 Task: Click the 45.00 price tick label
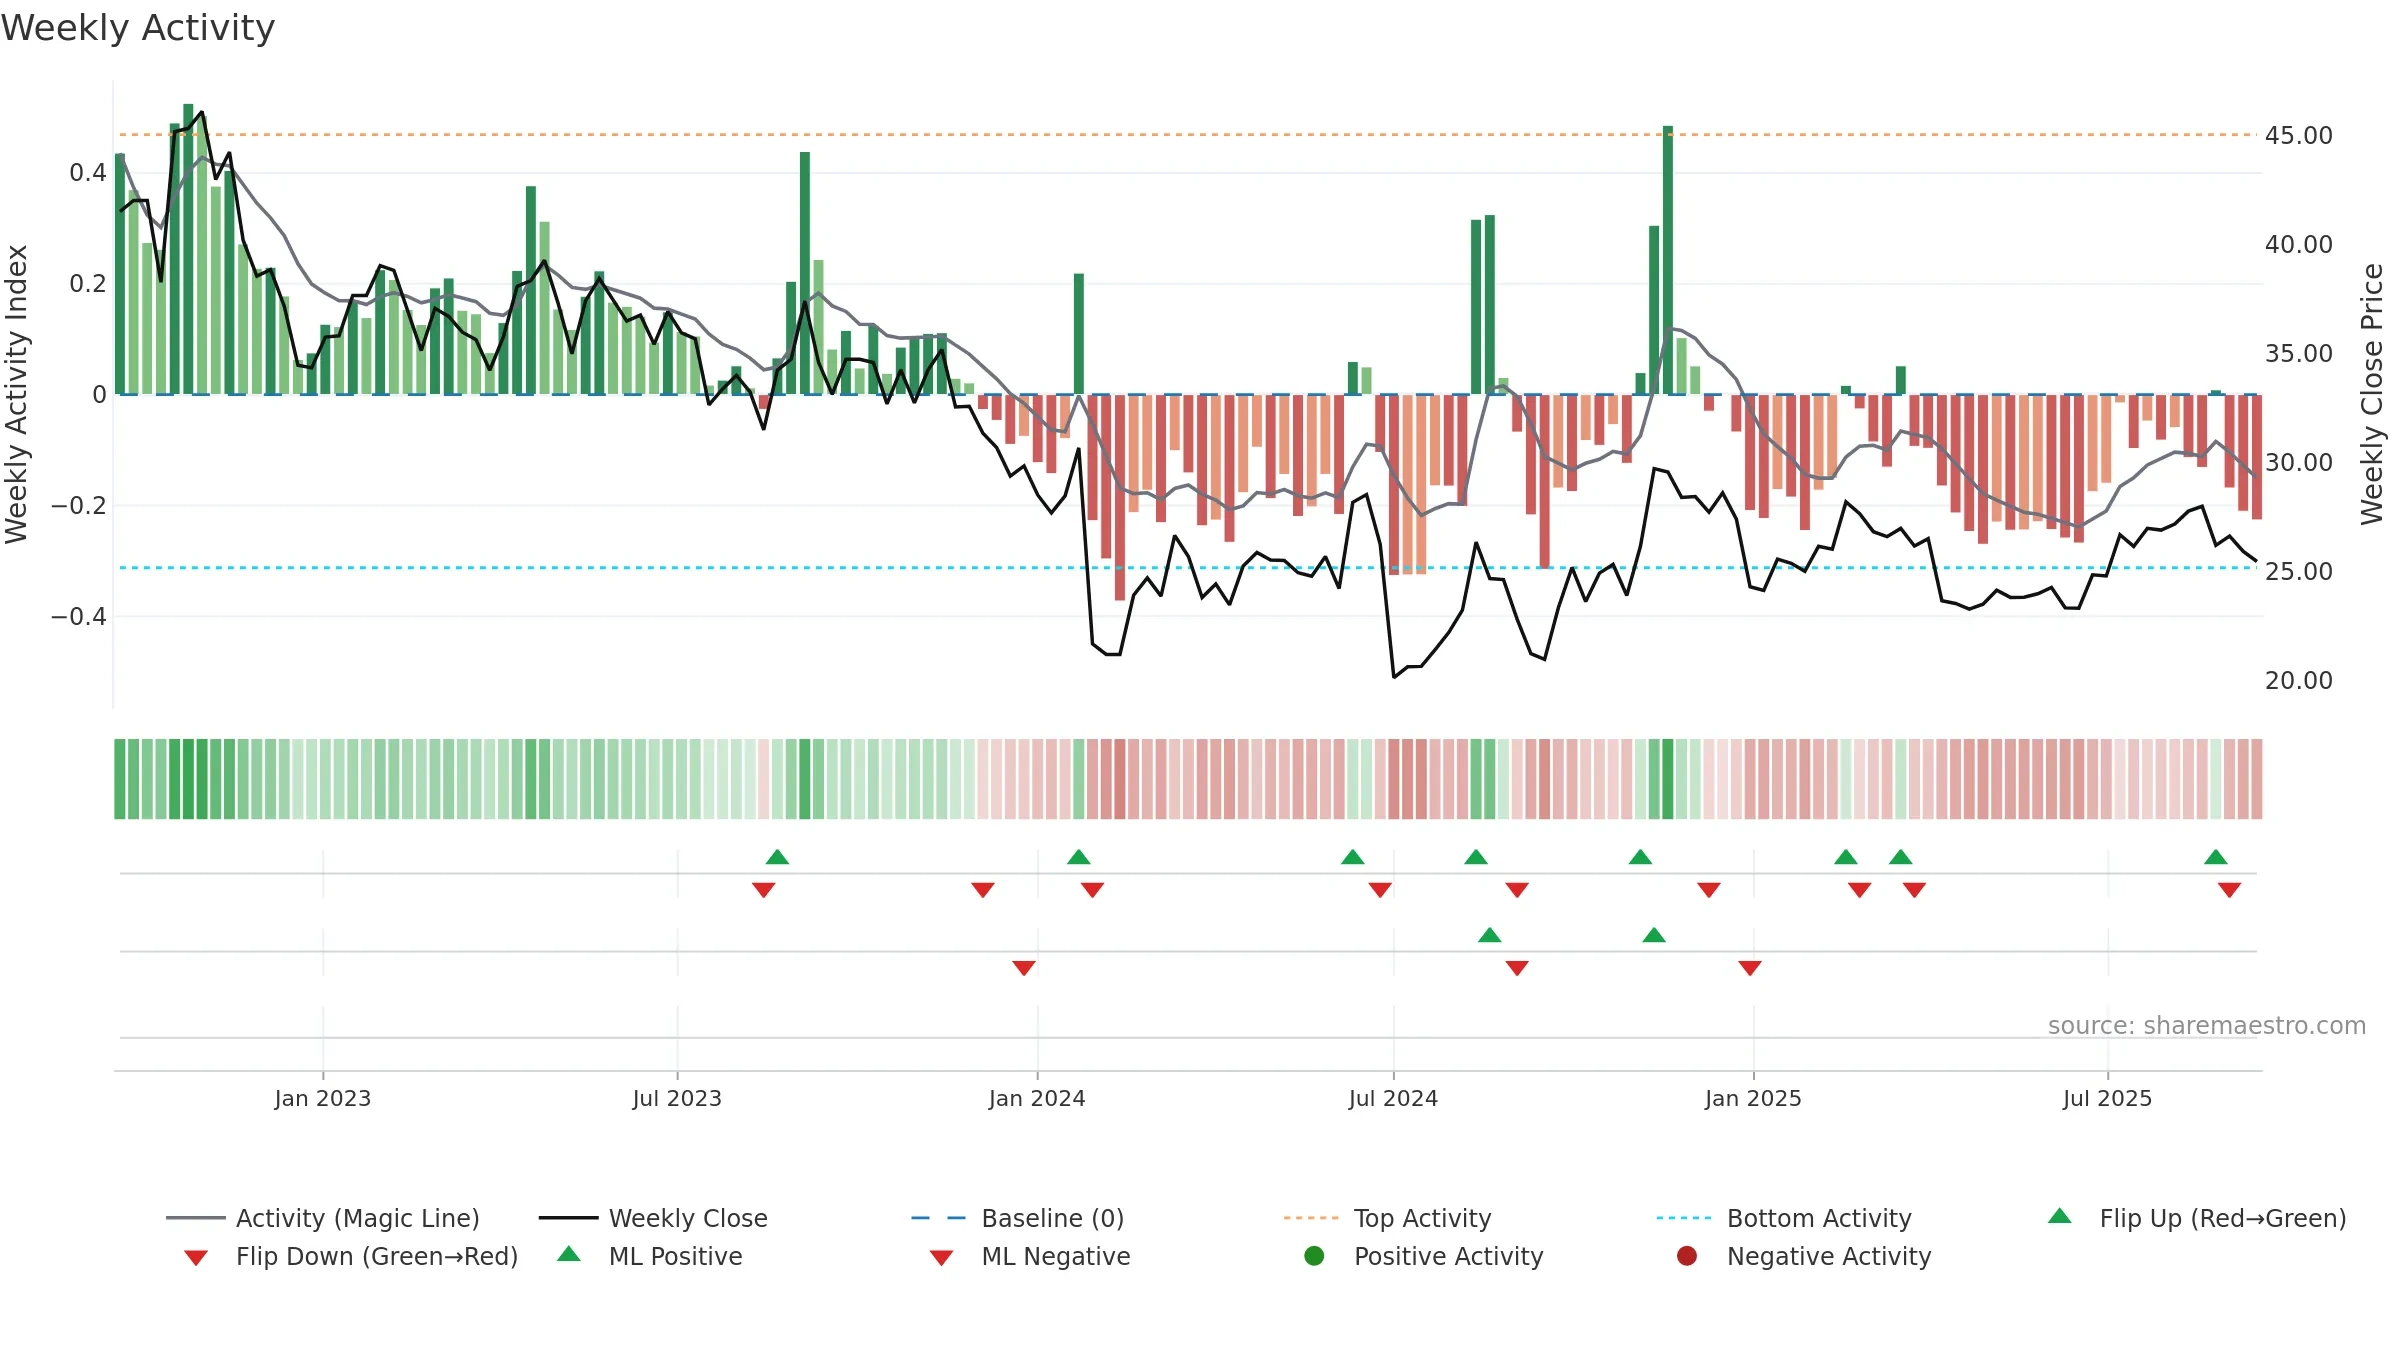(2298, 136)
